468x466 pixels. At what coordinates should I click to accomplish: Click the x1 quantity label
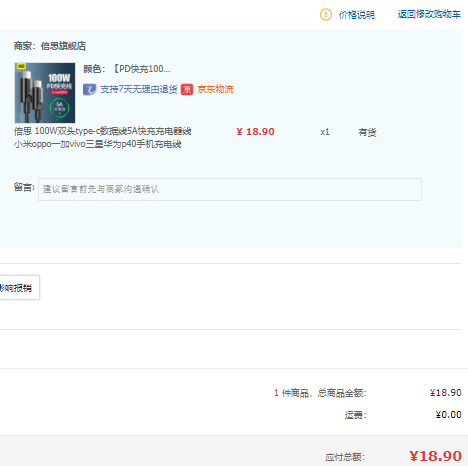pos(325,132)
